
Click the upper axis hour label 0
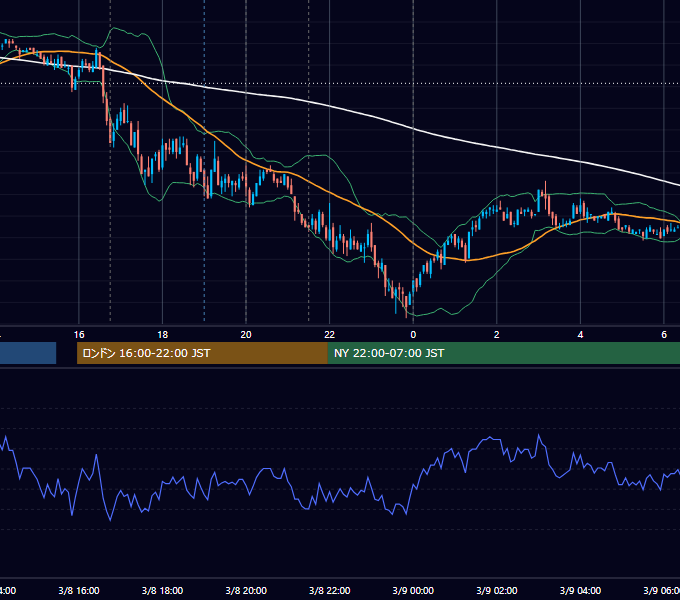pyautogui.click(x=413, y=335)
